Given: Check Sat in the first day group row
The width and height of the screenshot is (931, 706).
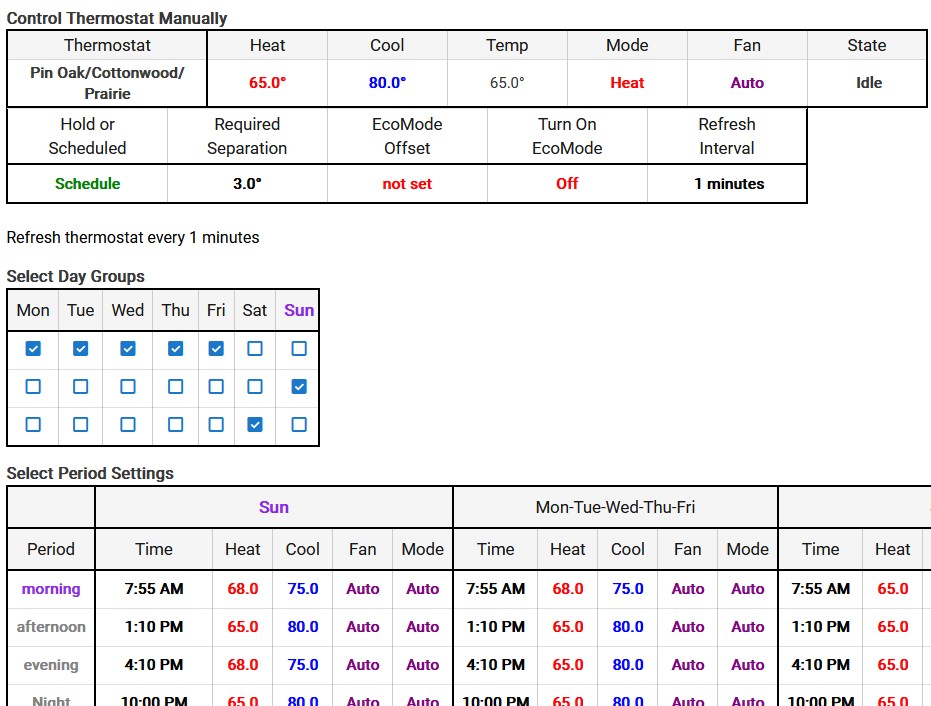Looking at the screenshot, I should [x=255, y=349].
